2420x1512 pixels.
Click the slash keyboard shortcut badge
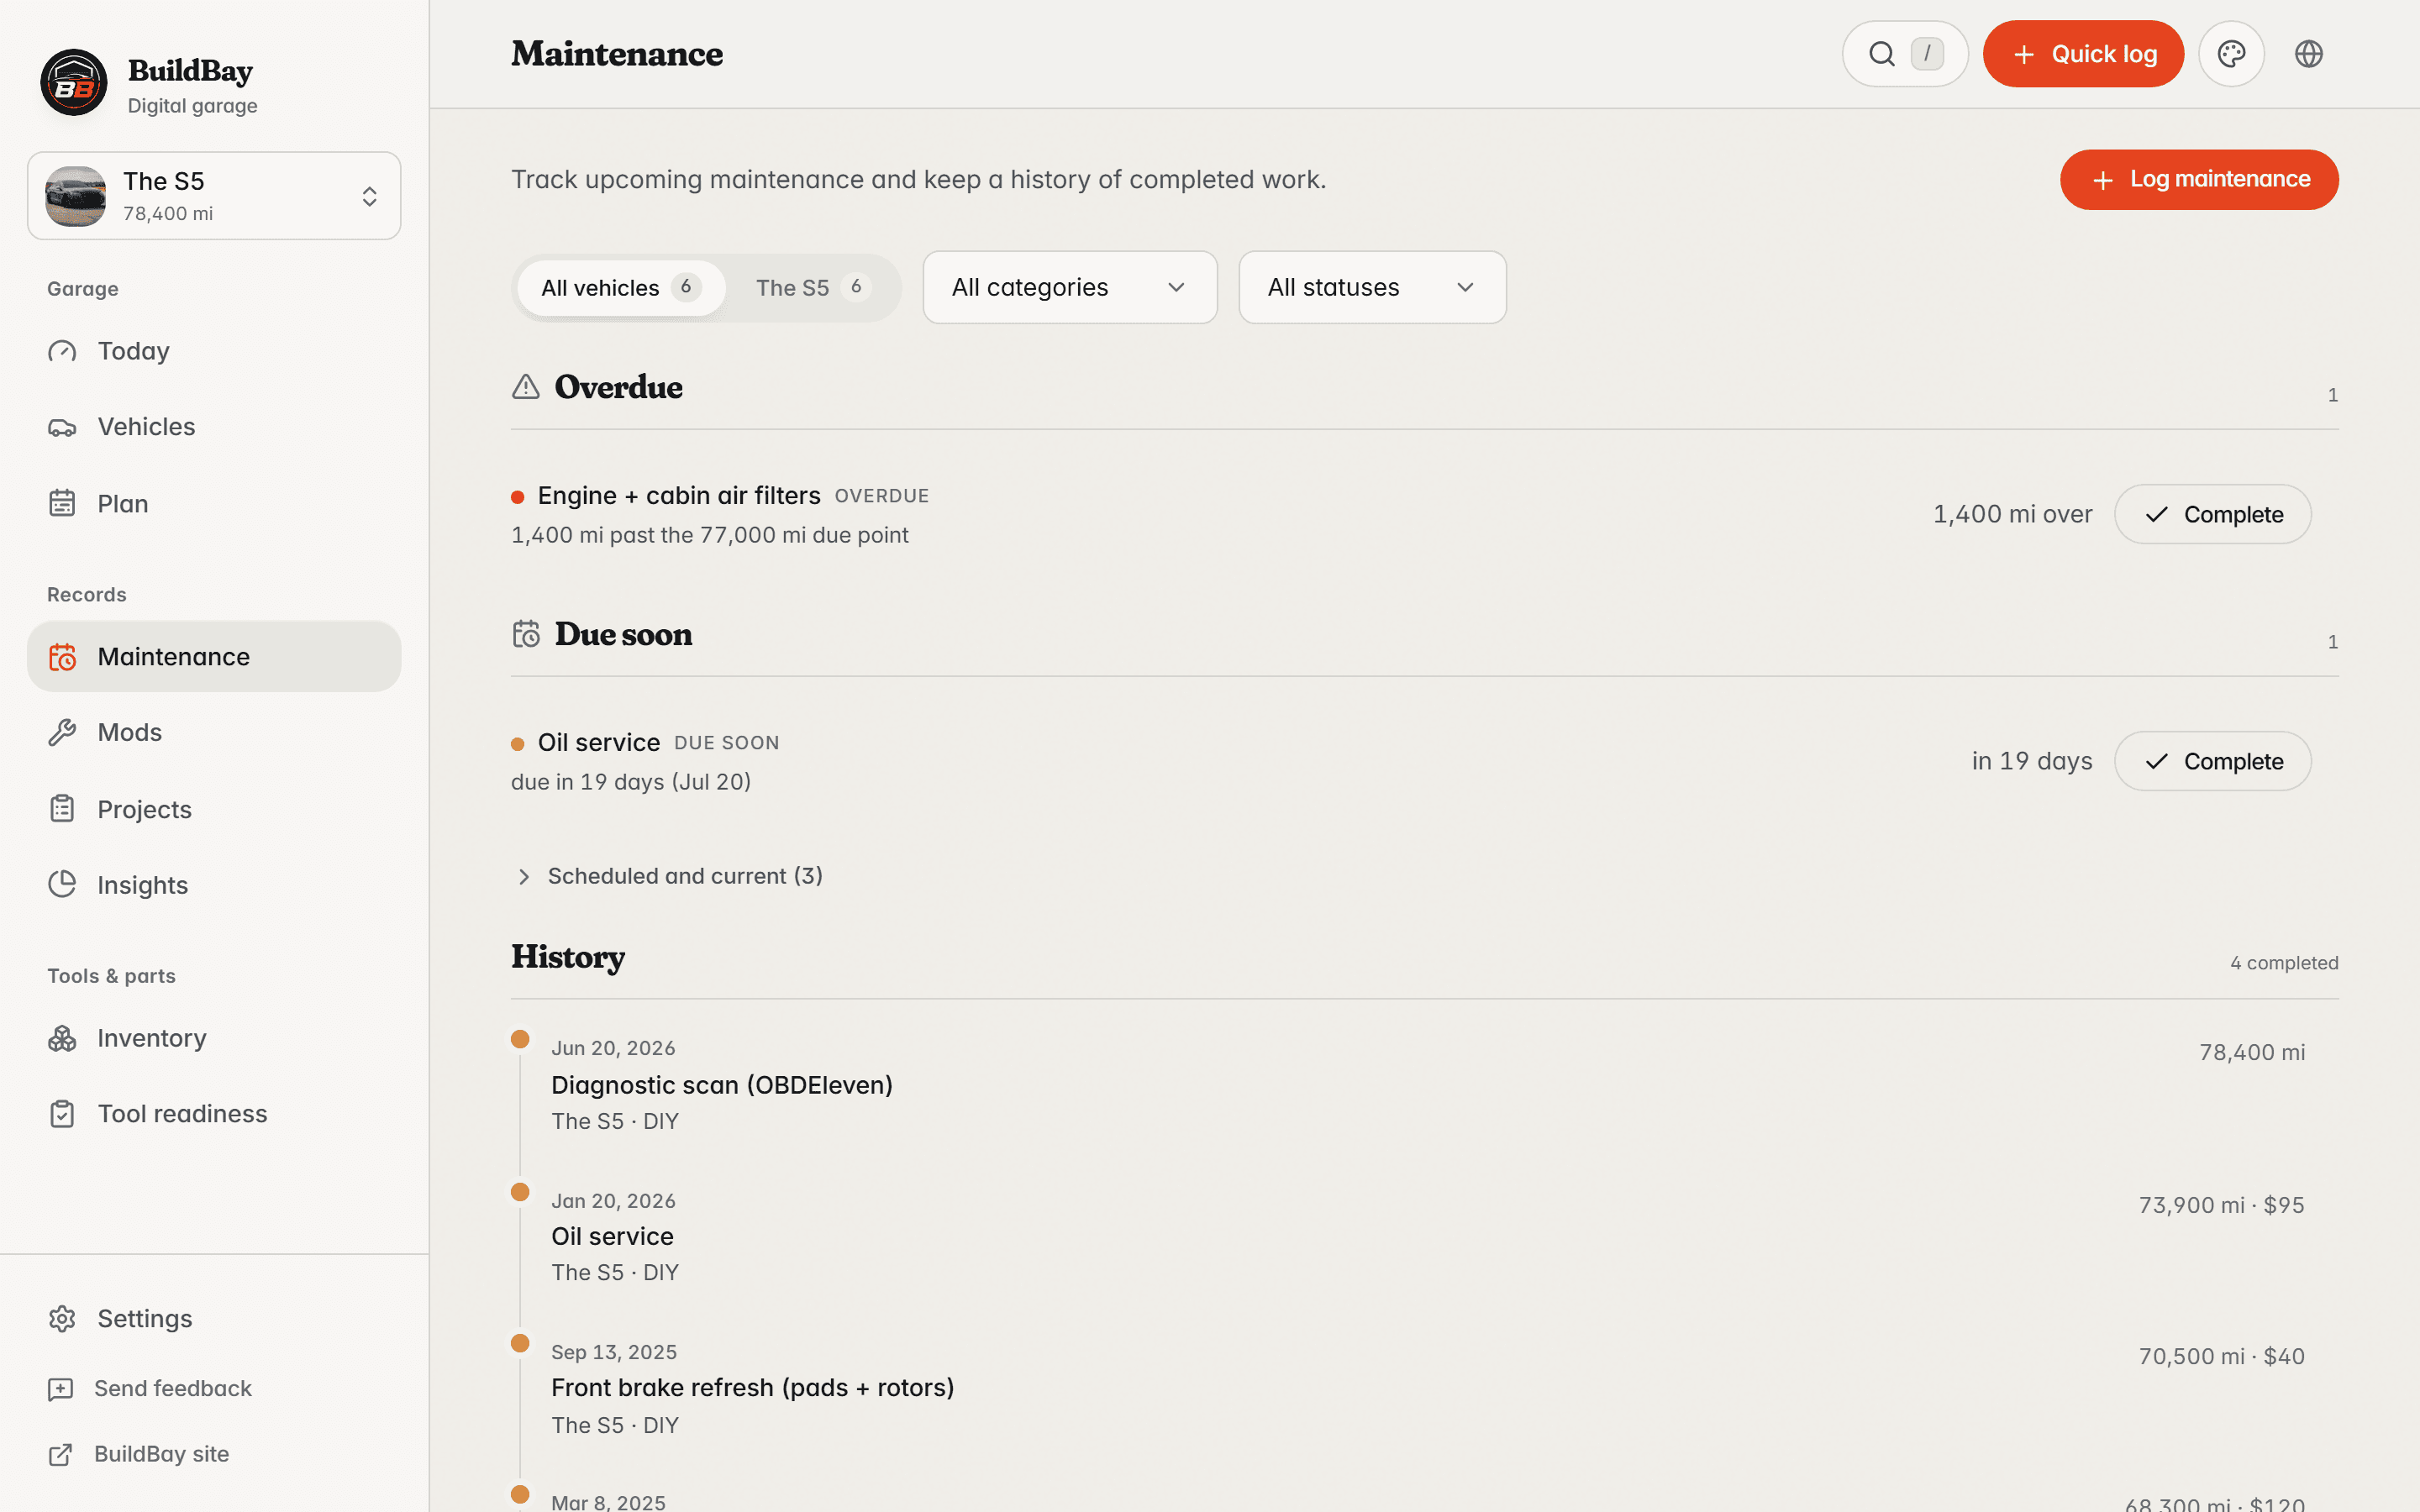(x=1927, y=54)
